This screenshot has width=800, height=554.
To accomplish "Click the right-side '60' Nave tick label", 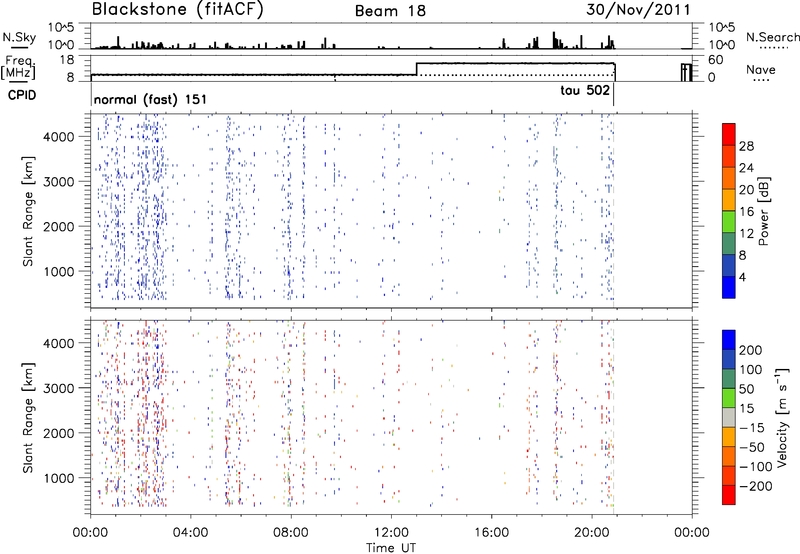I will [x=715, y=60].
